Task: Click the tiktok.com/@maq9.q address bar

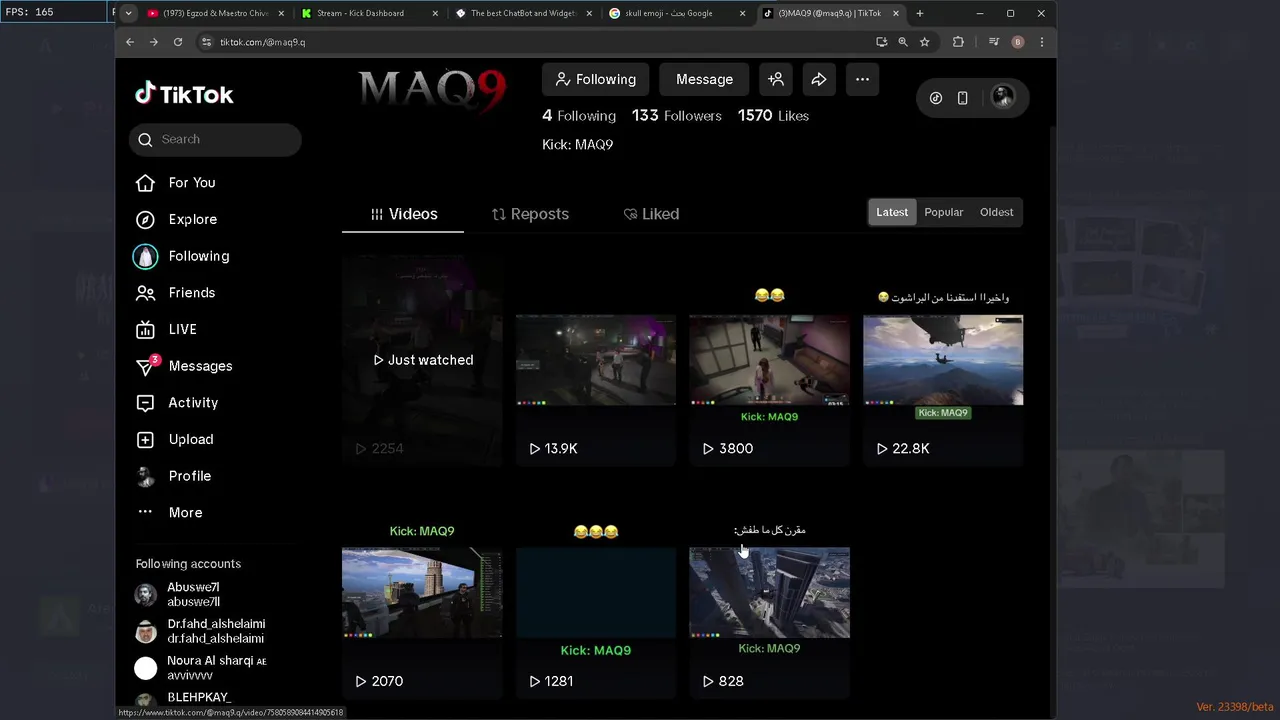Action: 534,42
